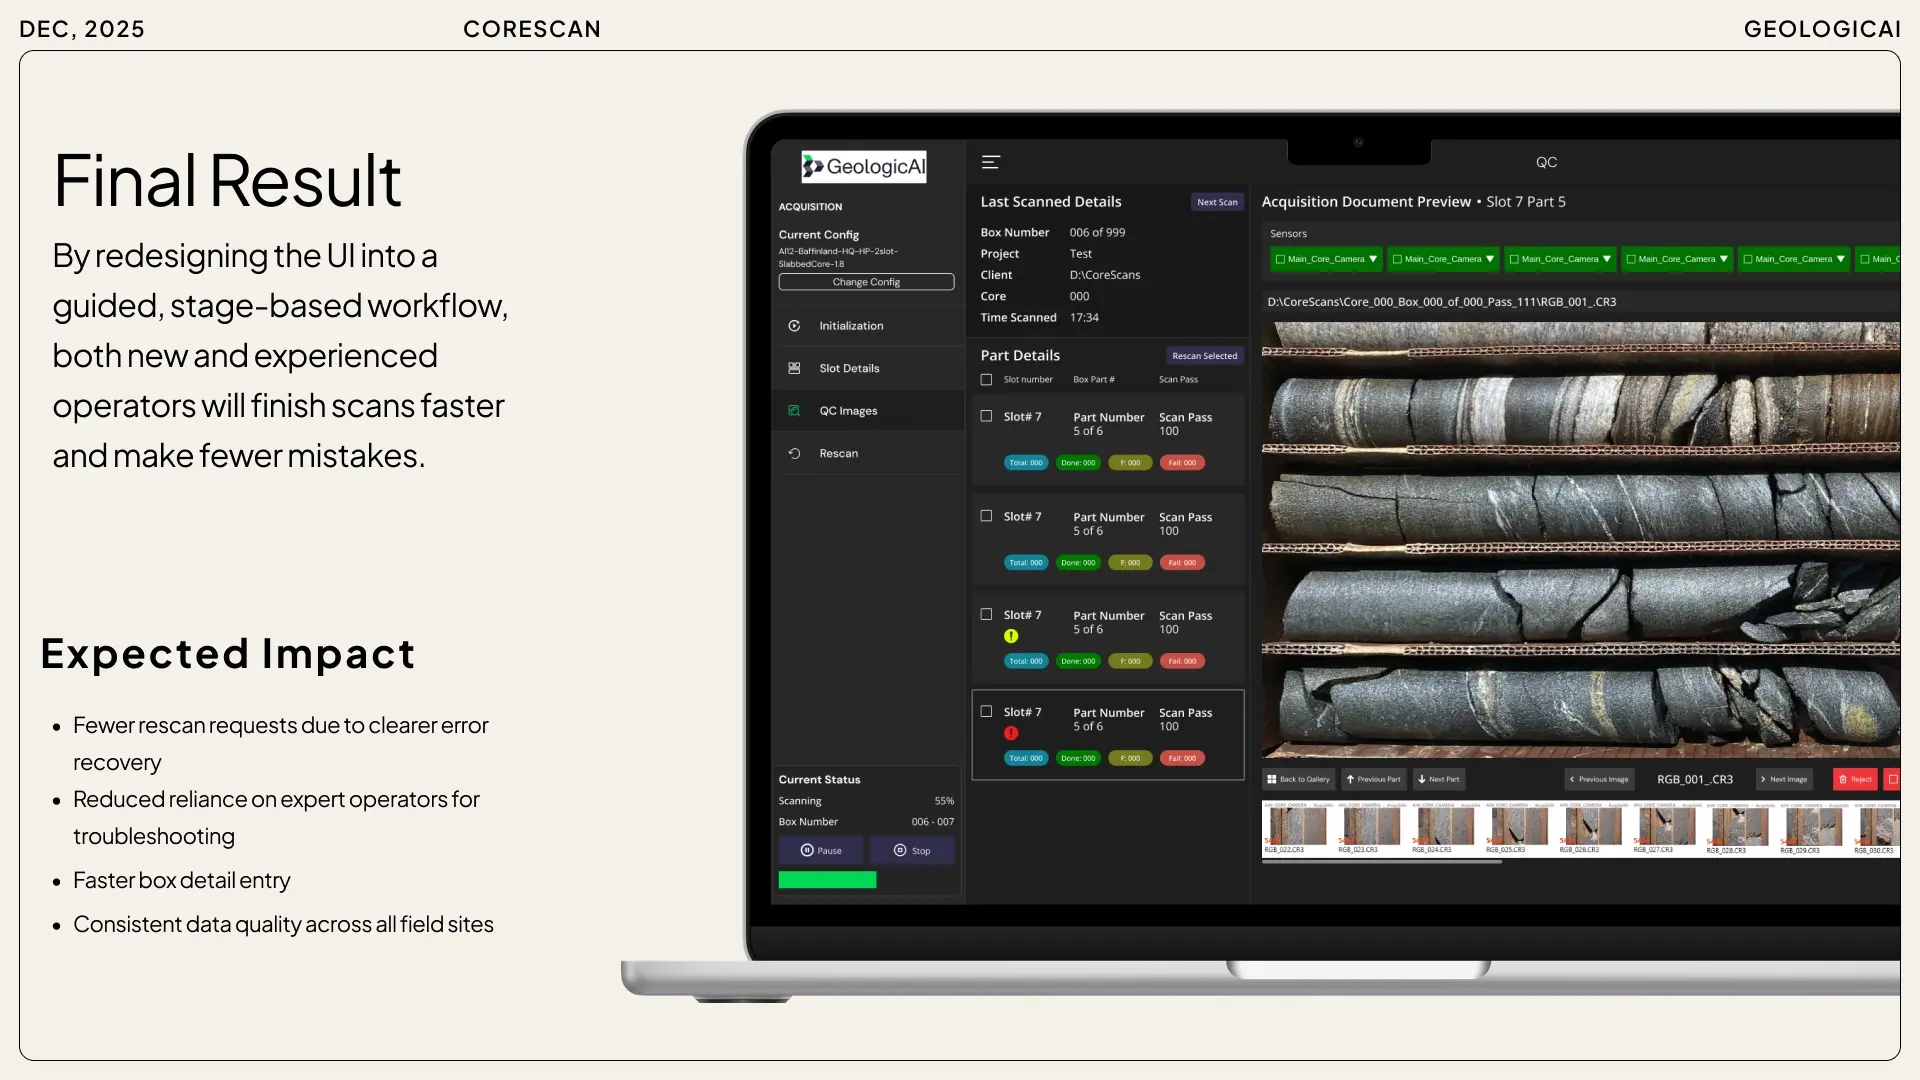Pause the current scan
1920x1080 pixels.
[821, 851]
